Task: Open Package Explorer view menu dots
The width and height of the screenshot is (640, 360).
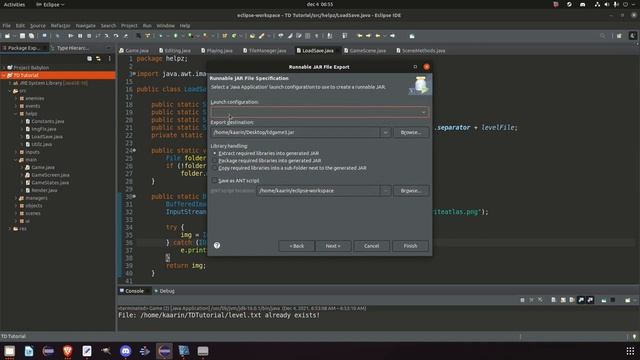Action: [109, 59]
